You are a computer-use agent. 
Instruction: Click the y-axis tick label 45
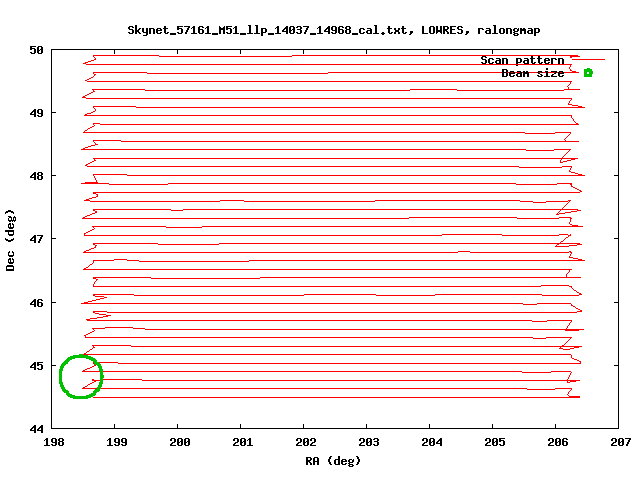tap(36, 366)
